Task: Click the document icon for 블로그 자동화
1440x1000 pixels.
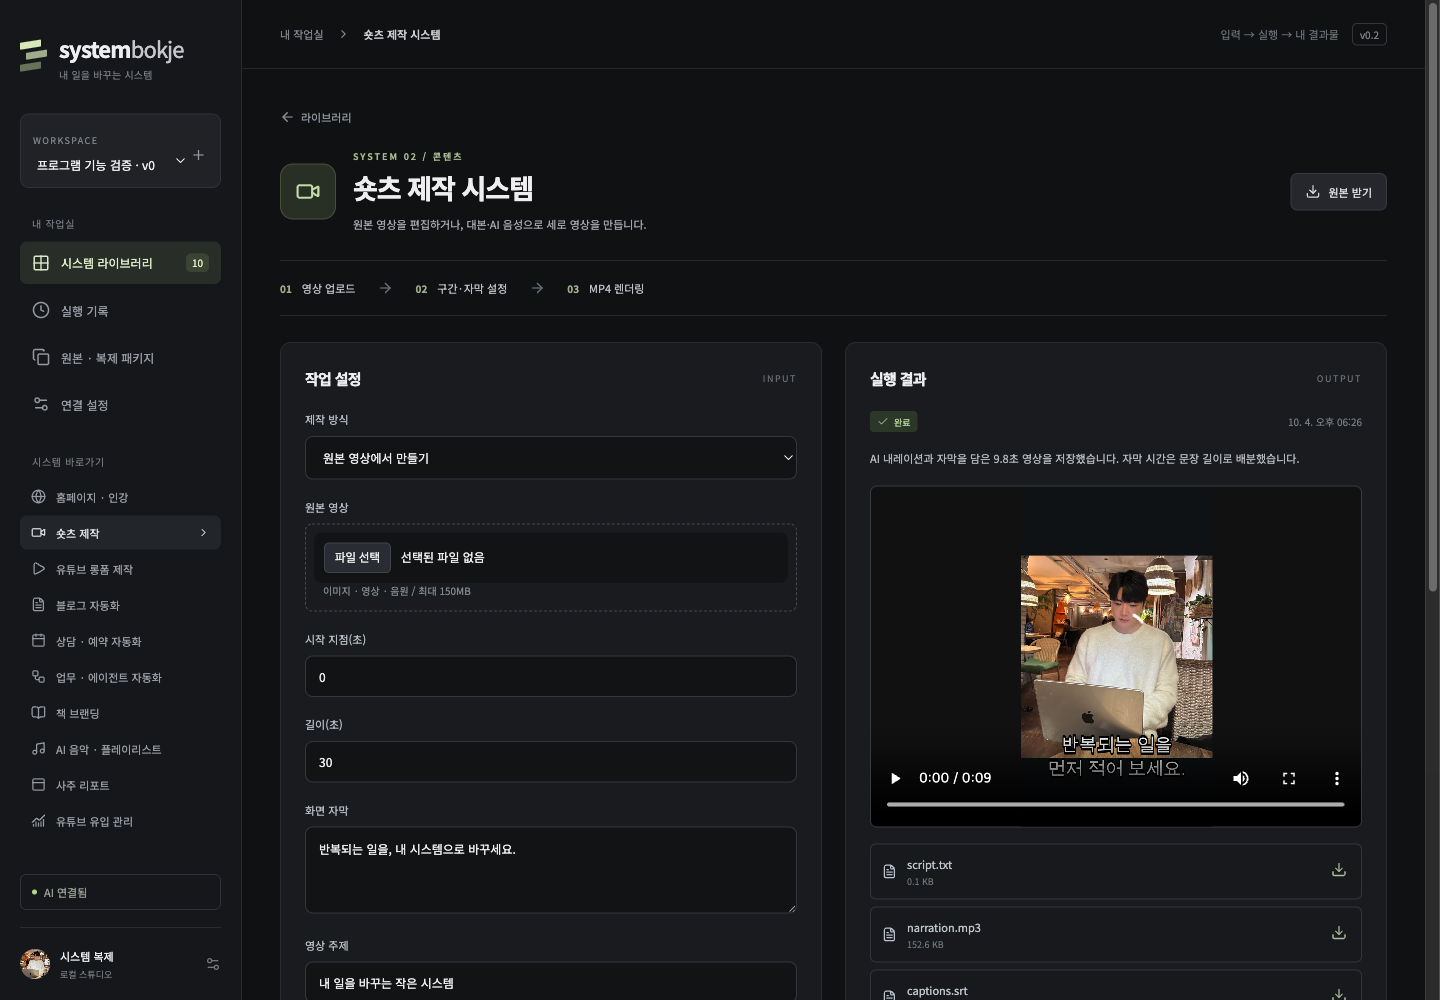Action: [x=39, y=605]
